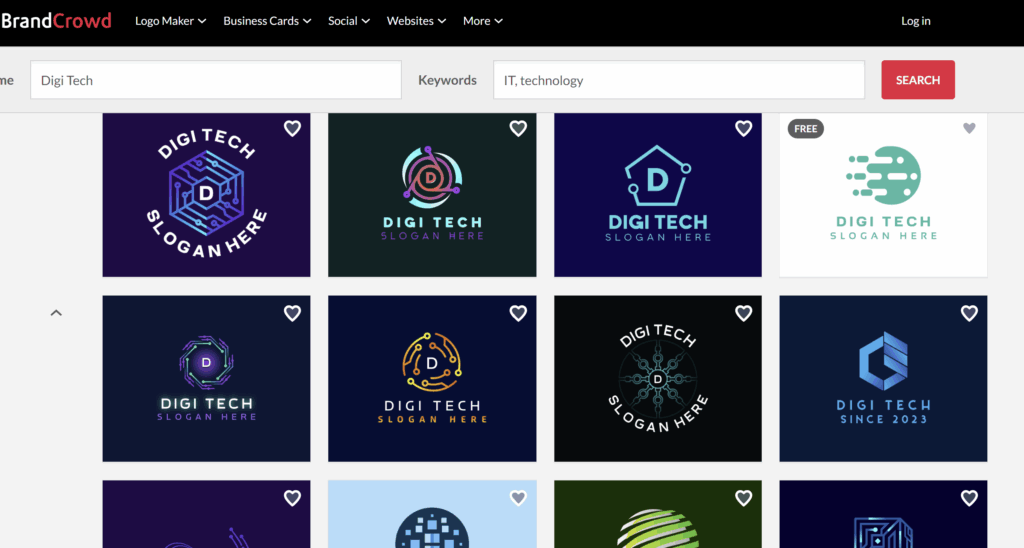This screenshot has height=548, width=1024.
Task: Click heart icon on green striped sphere logo
Action: point(743,498)
